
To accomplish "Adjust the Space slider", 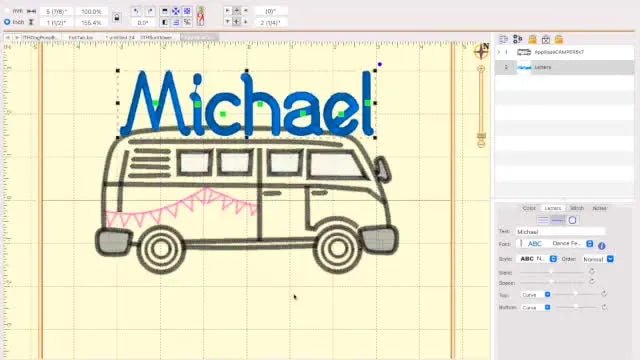I will [x=552, y=282].
